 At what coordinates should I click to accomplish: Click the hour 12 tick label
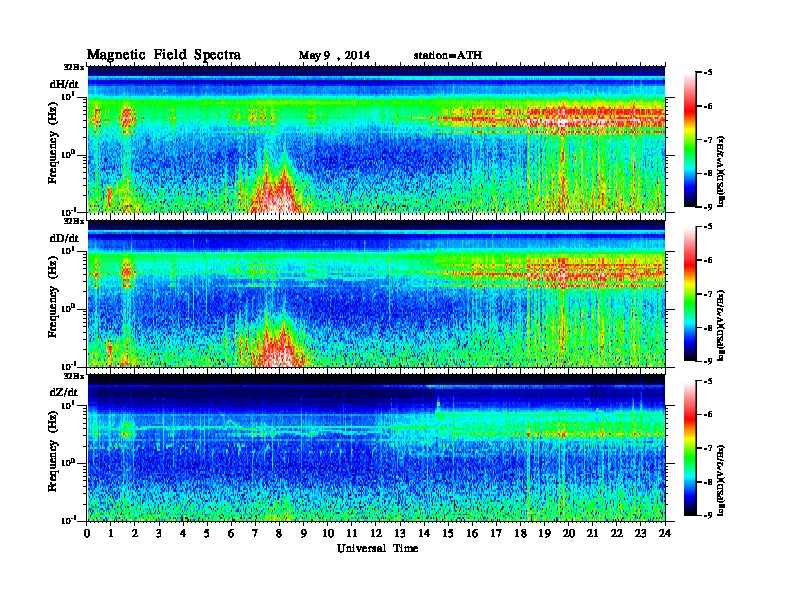(x=376, y=533)
